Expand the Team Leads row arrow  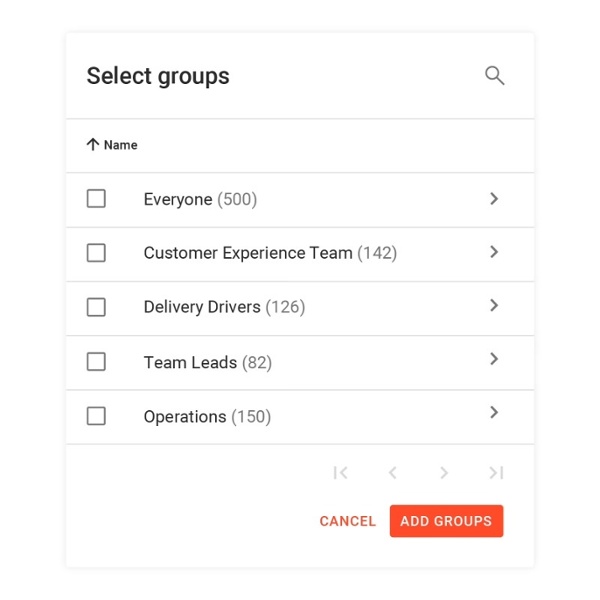click(x=494, y=359)
